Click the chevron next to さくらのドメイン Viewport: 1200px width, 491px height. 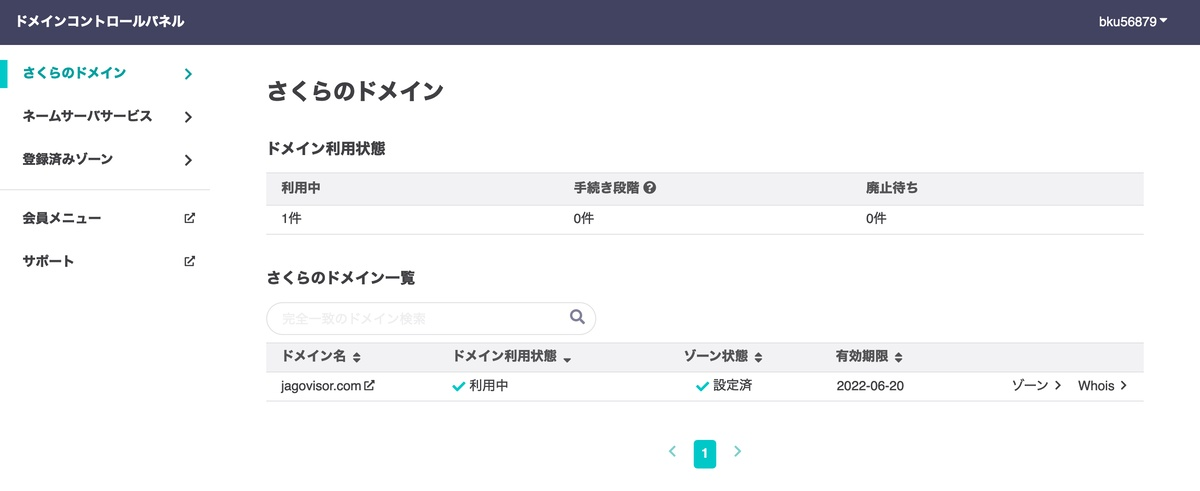click(x=188, y=74)
